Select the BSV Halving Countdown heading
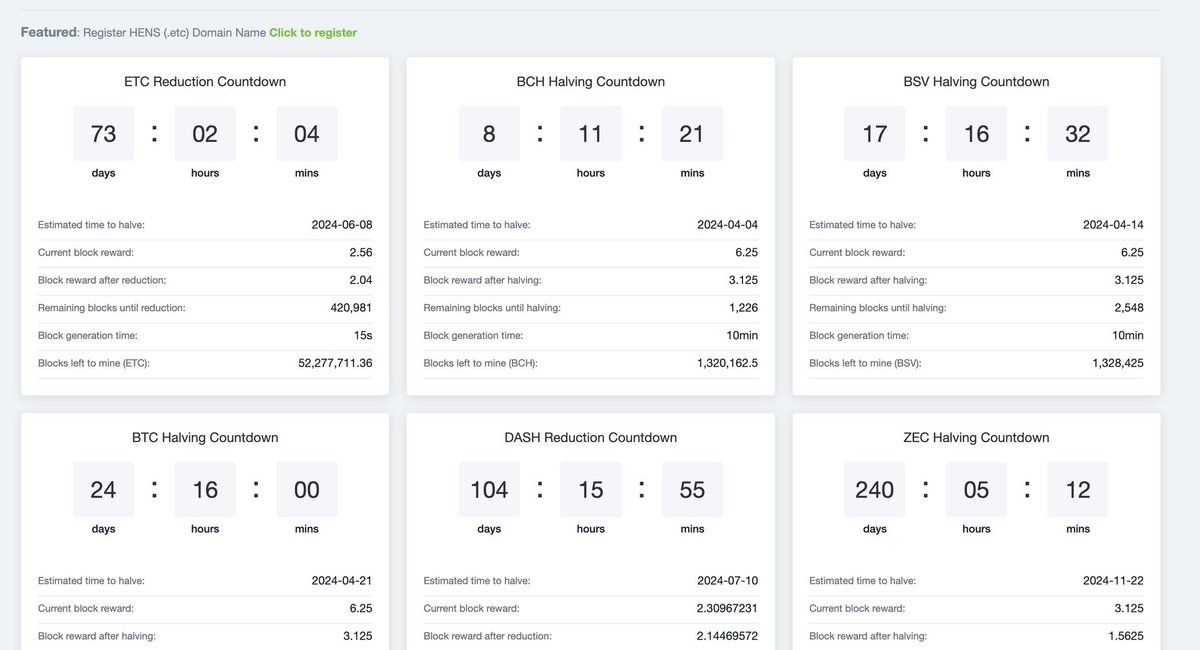Image resolution: width=1200 pixels, height=650 pixels. [977, 82]
